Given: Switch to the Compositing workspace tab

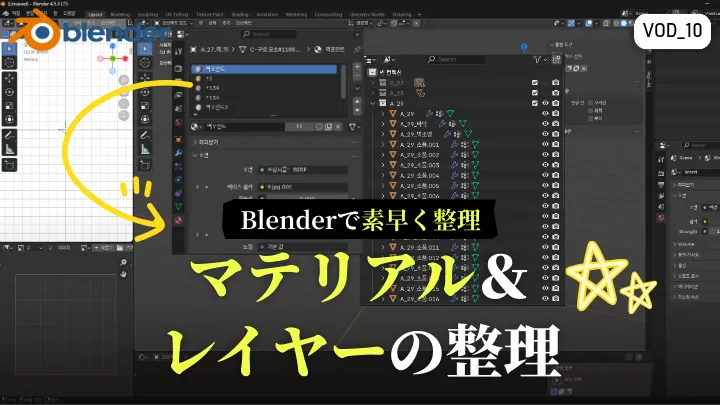Looking at the screenshot, I should (x=329, y=15).
